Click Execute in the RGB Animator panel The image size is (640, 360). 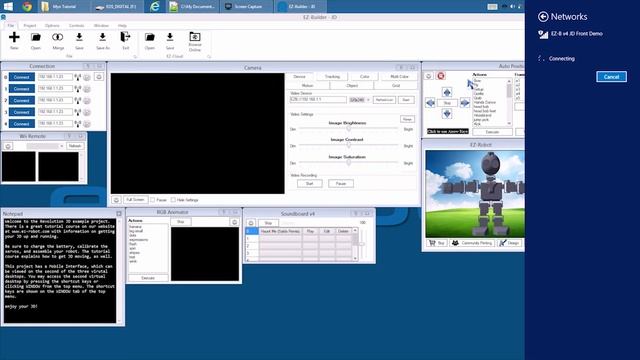(x=148, y=278)
